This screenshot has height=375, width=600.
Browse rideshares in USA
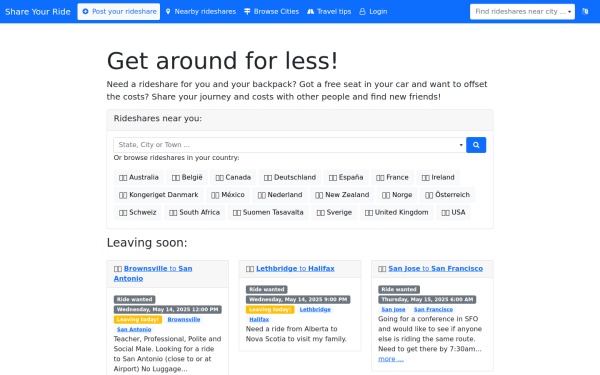(453, 212)
